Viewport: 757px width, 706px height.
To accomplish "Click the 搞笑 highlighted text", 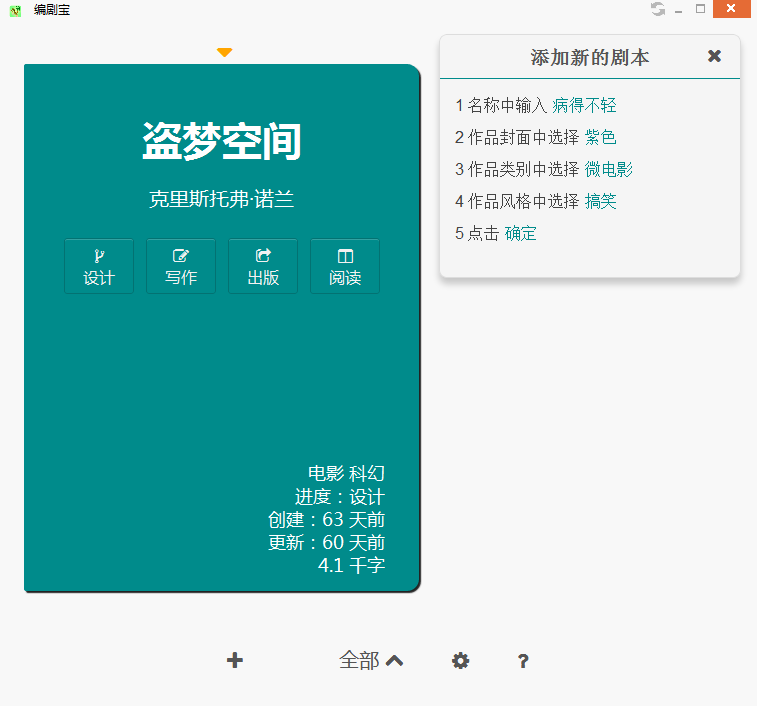I will pyautogui.click(x=601, y=201).
